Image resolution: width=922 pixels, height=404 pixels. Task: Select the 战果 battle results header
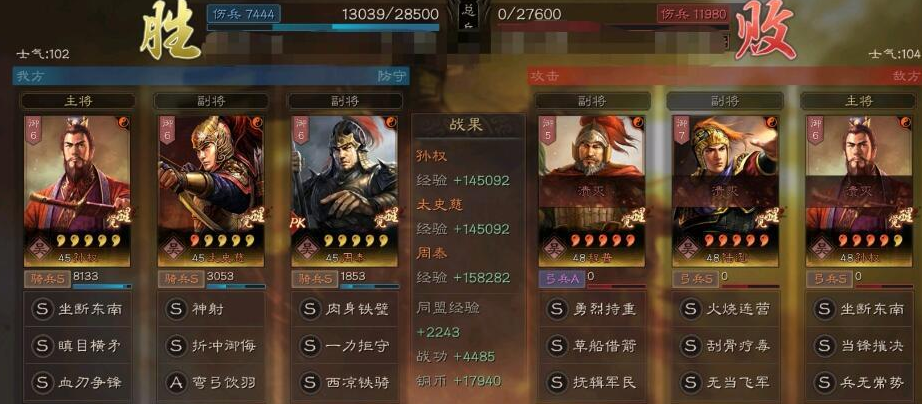click(x=468, y=126)
